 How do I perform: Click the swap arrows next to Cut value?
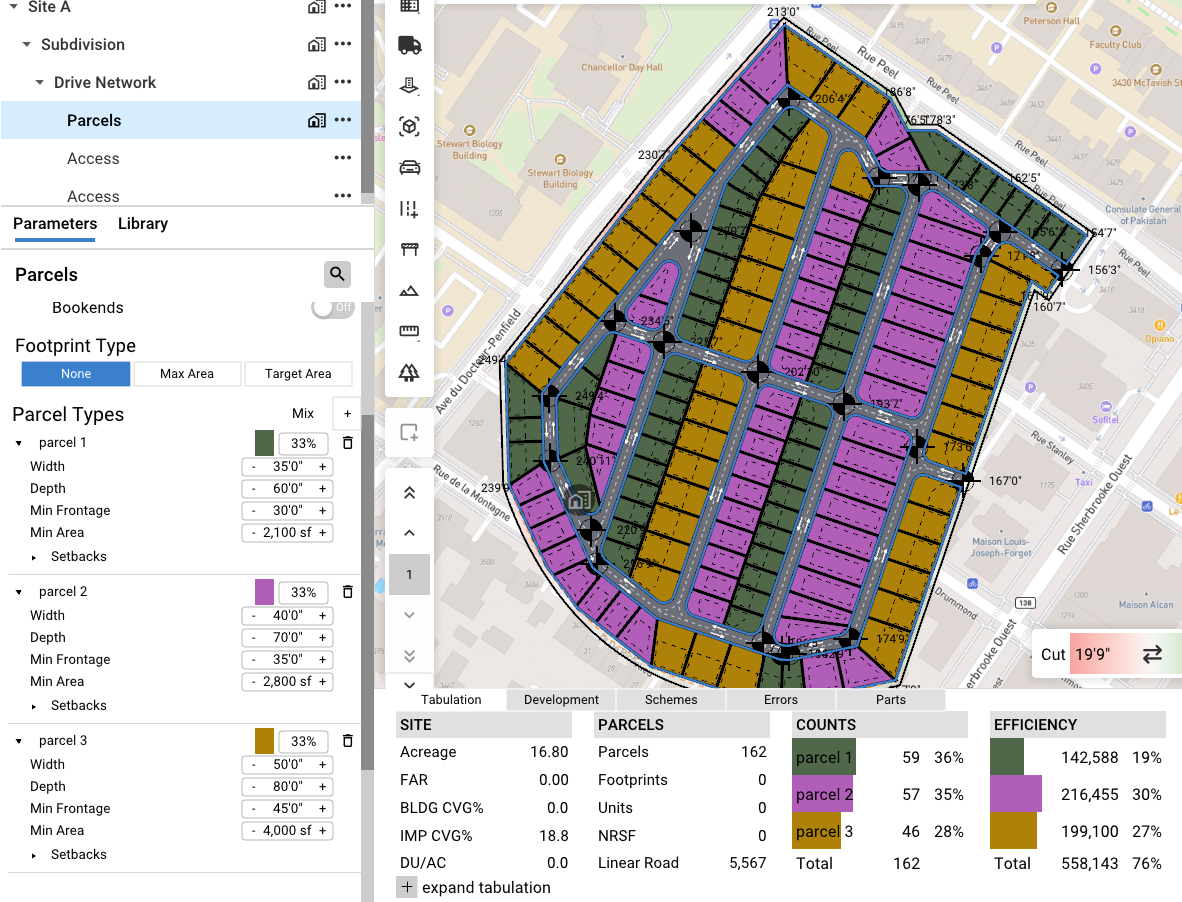[1152, 654]
